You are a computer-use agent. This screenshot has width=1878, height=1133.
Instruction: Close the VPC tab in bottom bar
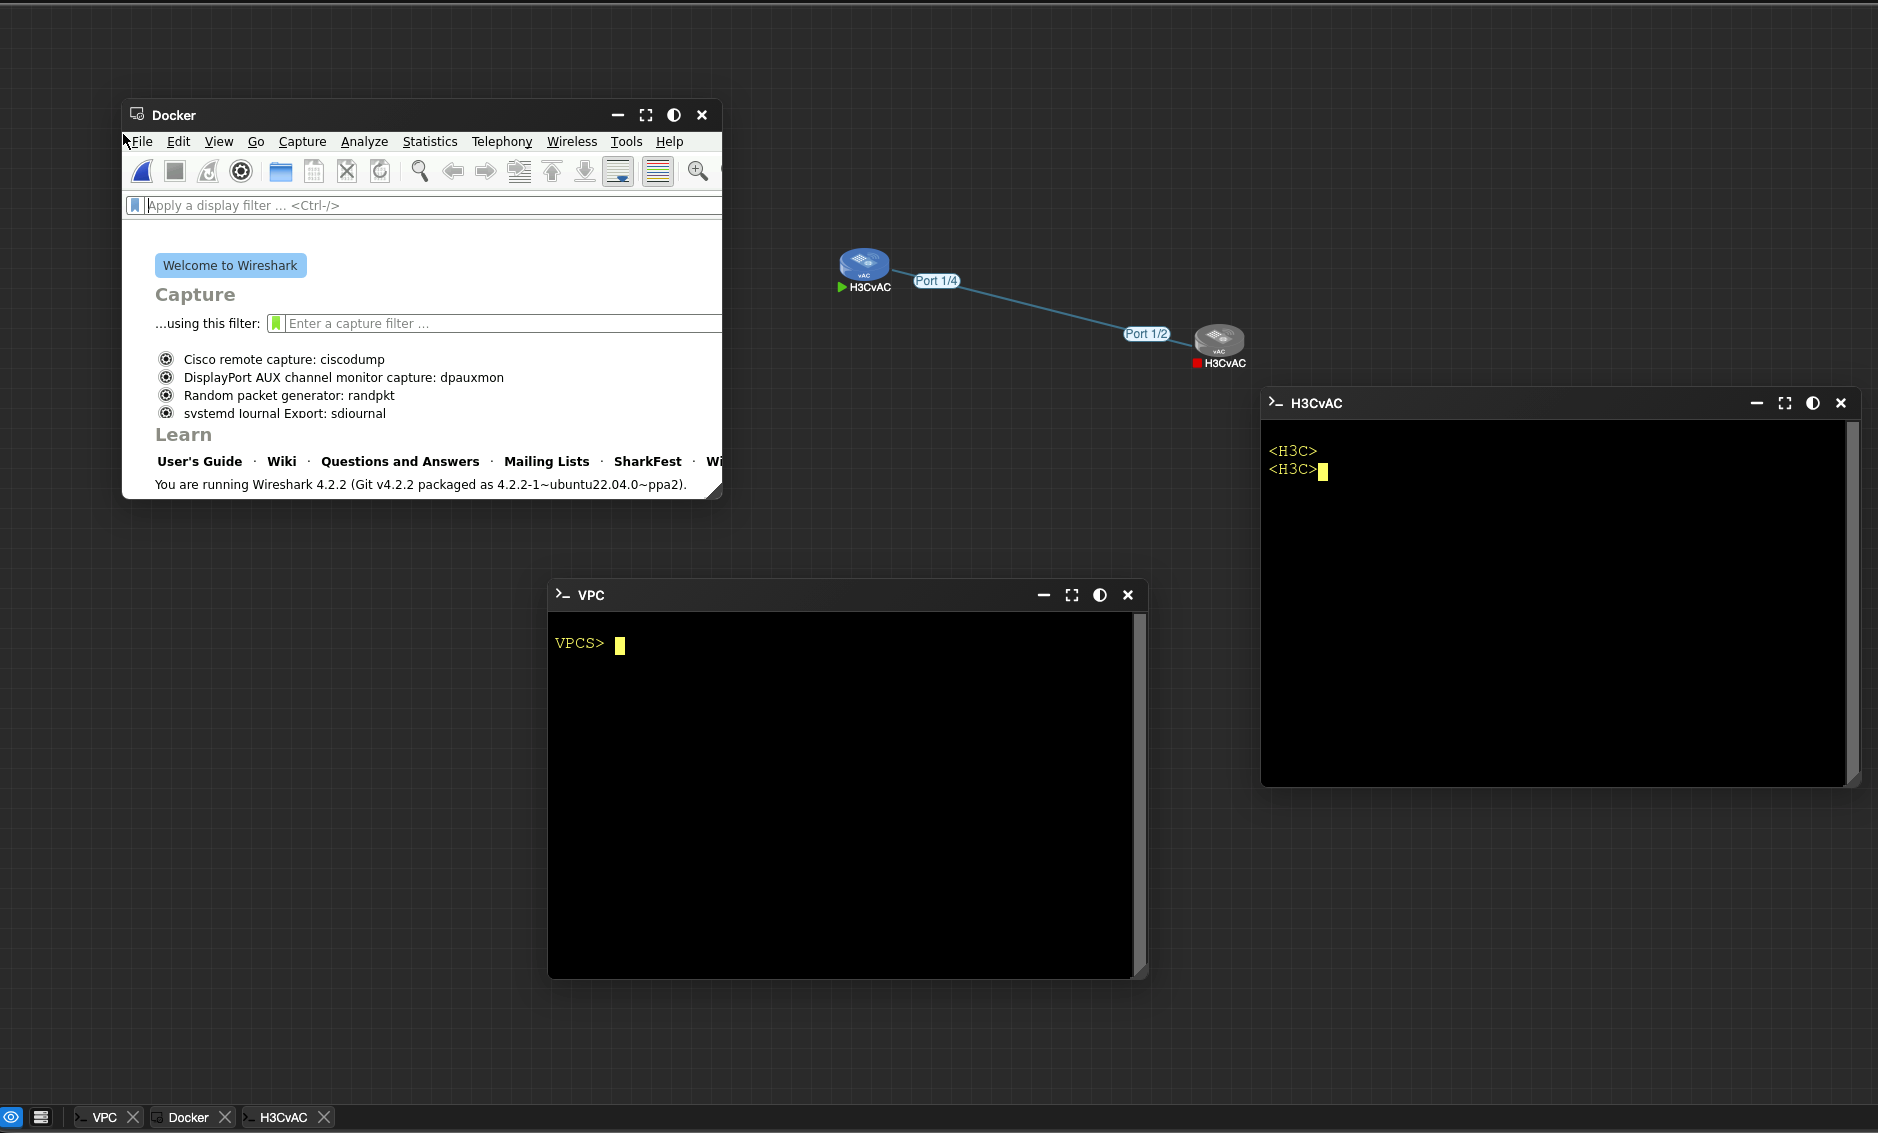(133, 1117)
